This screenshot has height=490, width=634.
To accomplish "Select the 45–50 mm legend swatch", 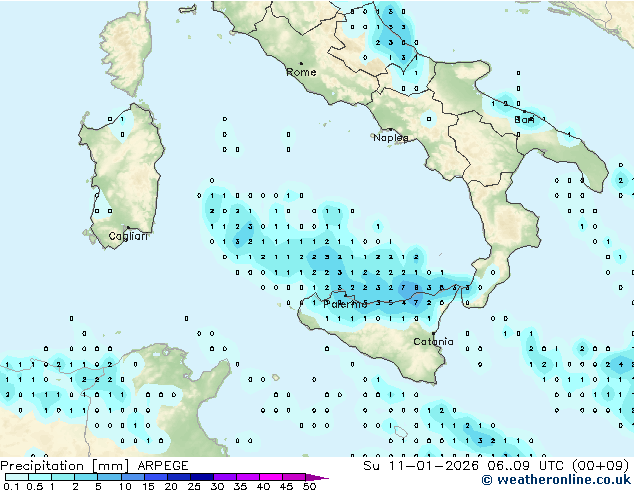I will click(294, 477).
